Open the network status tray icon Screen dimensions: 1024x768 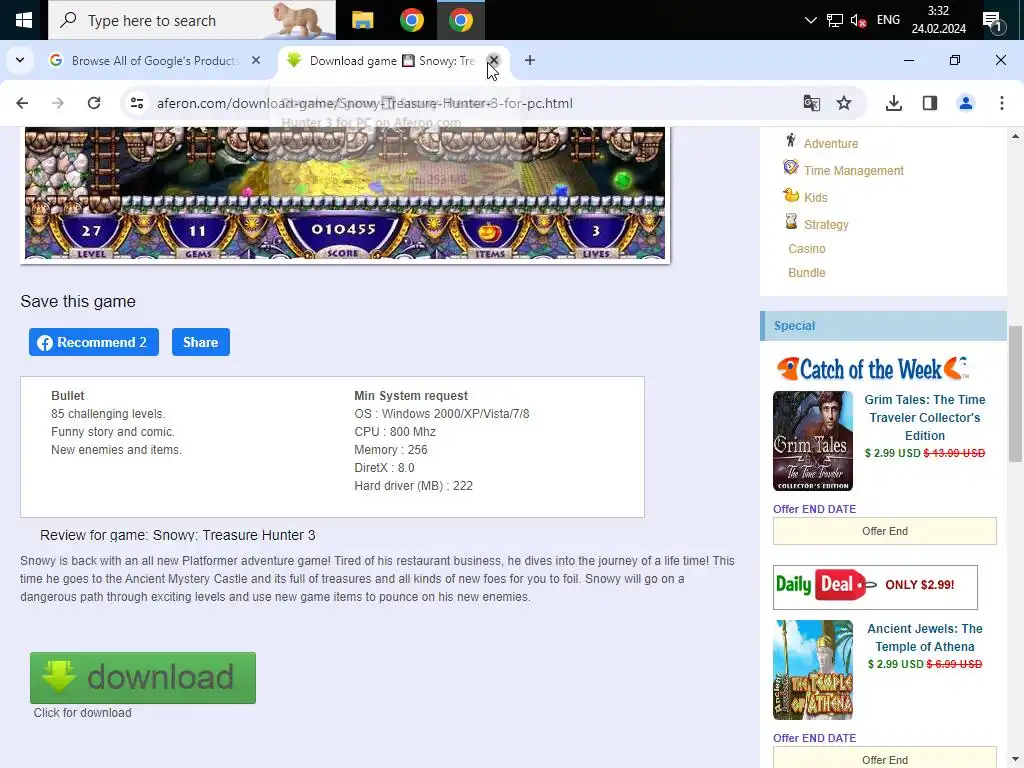[x=834, y=20]
